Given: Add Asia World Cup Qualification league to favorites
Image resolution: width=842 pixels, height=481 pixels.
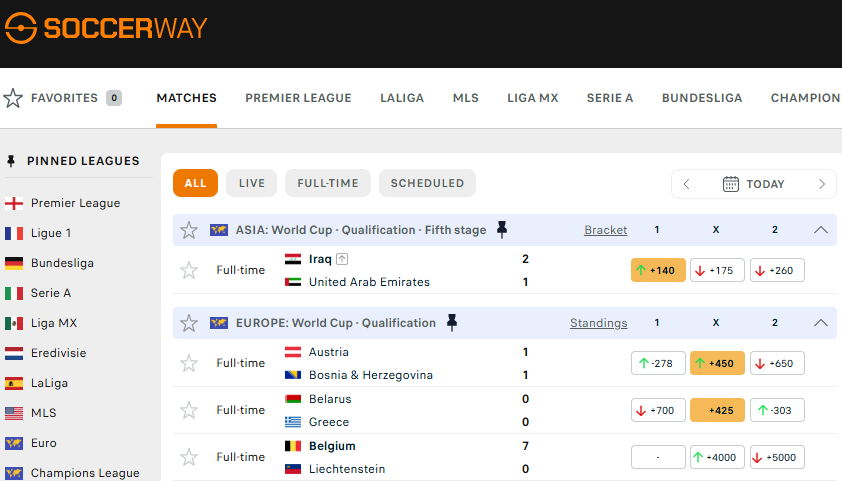Looking at the screenshot, I should click(189, 230).
